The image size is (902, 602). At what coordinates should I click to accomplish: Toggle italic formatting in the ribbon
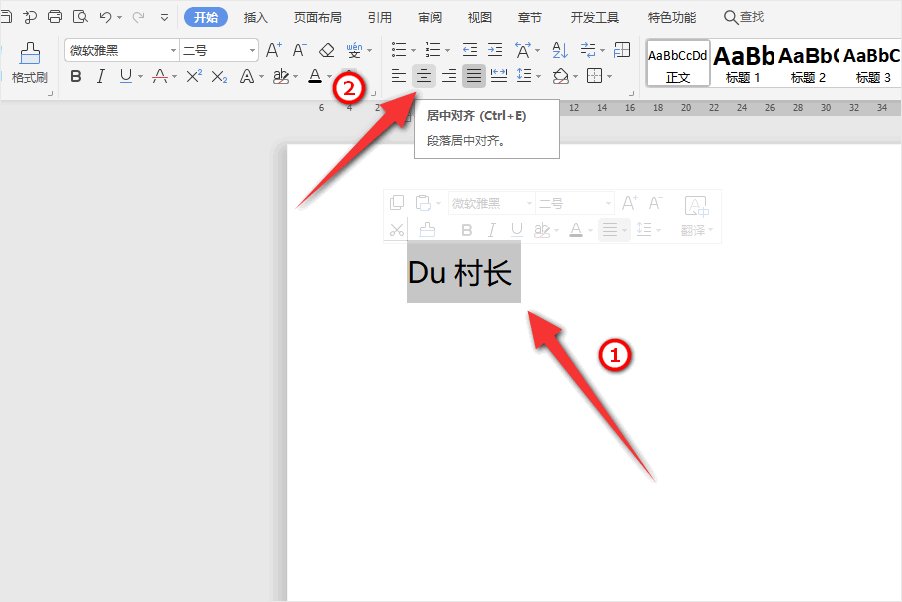[100, 76]
